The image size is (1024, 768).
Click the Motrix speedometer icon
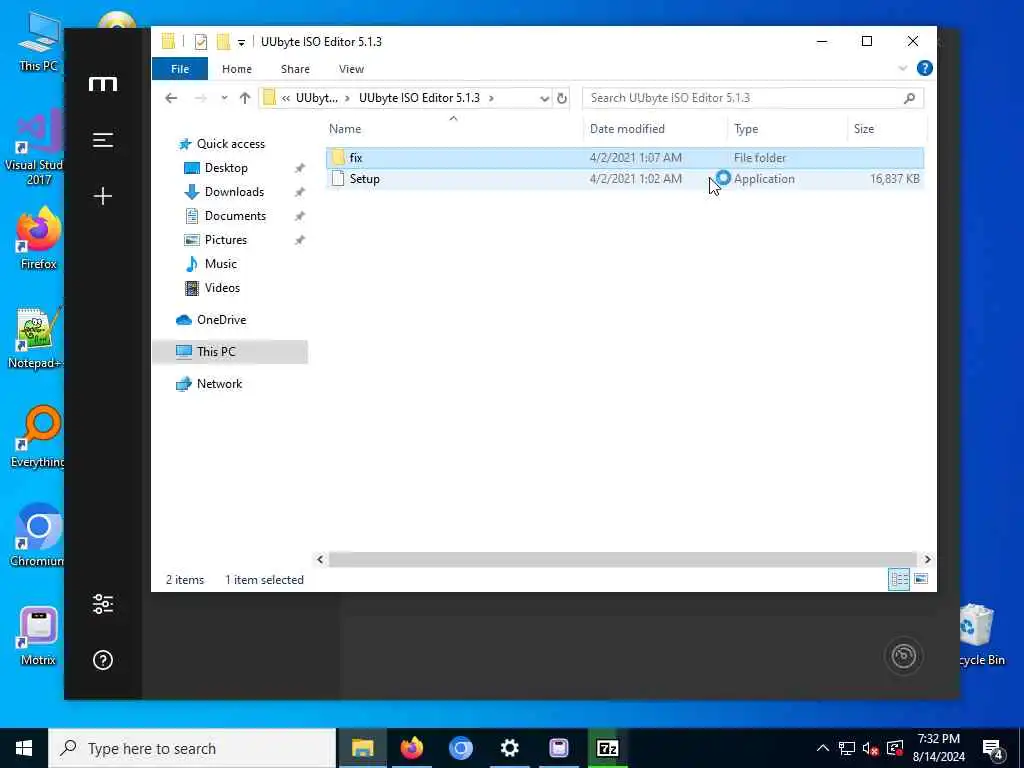coord(904,656)
